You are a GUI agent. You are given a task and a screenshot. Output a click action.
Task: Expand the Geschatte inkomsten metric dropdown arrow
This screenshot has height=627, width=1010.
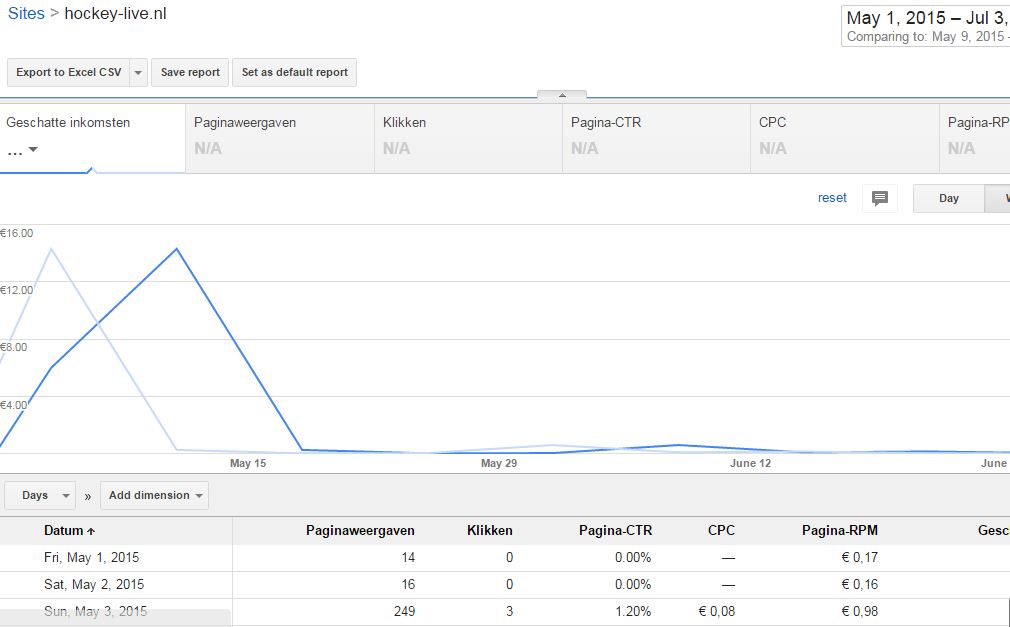point(33,150)
